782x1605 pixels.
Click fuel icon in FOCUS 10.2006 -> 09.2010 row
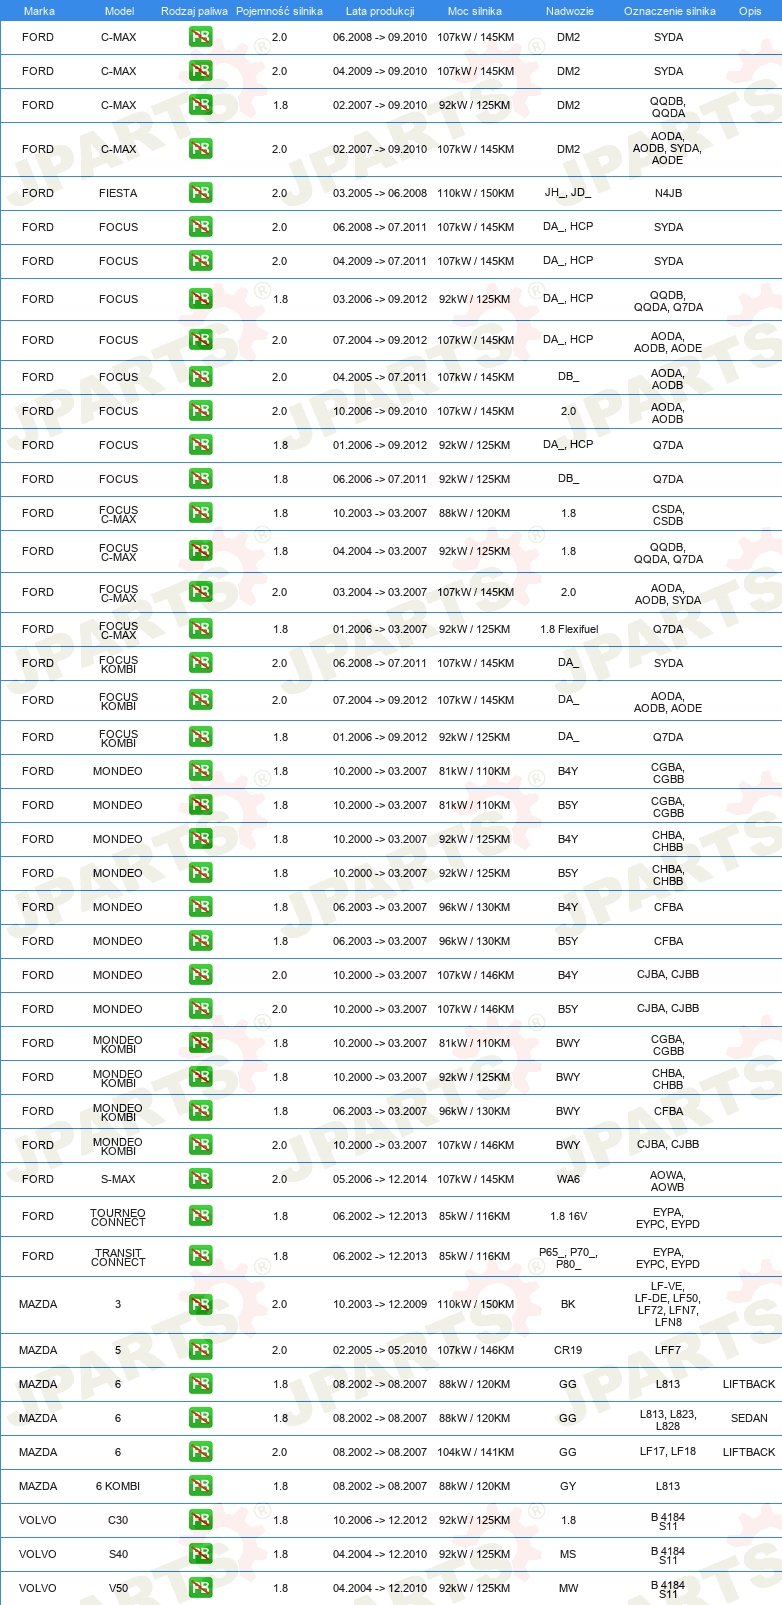[200, 411]
